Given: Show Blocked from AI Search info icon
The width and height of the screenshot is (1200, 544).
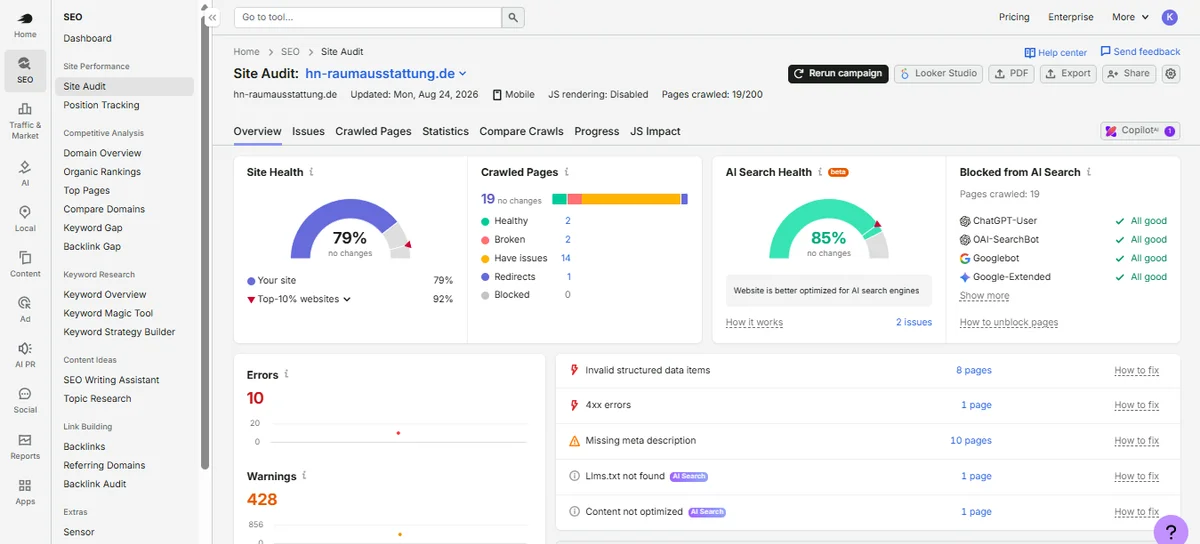Looking at the screenshot, I should 1089,172.
